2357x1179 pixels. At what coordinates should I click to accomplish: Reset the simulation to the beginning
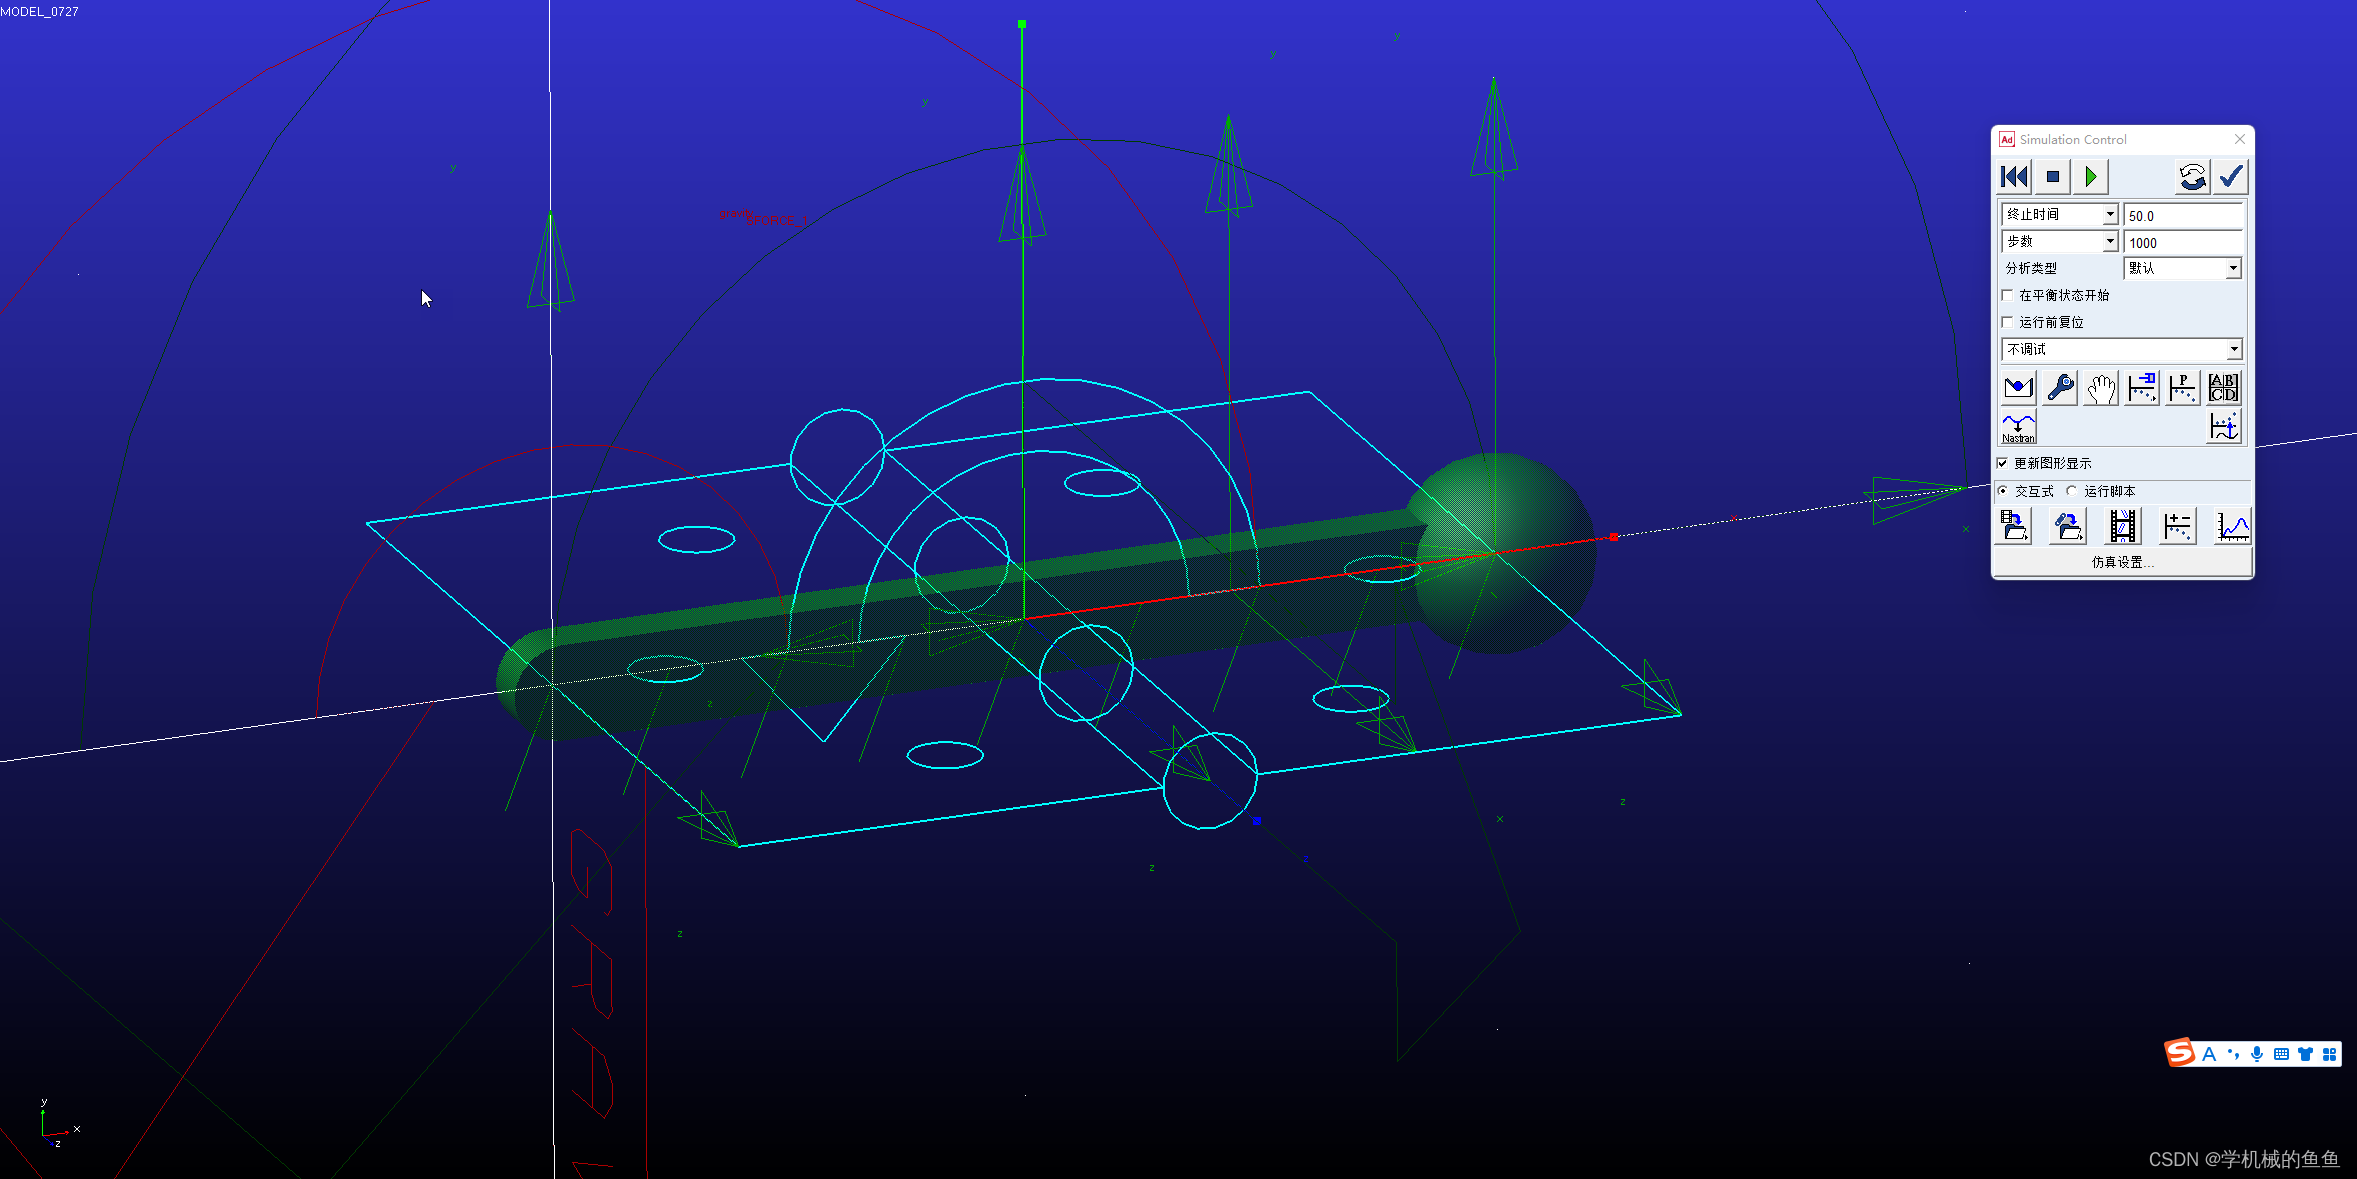(x=2014, y=177)
